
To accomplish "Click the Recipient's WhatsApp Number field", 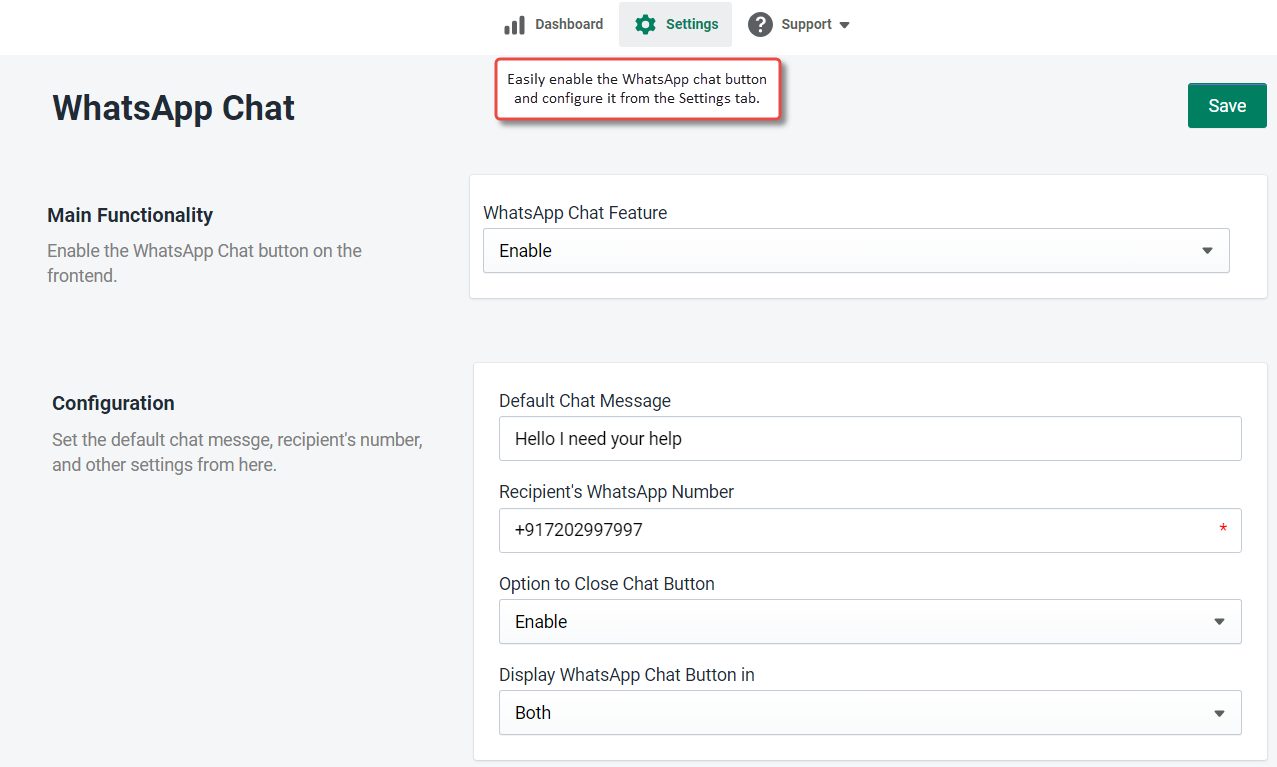I will 870,530.
